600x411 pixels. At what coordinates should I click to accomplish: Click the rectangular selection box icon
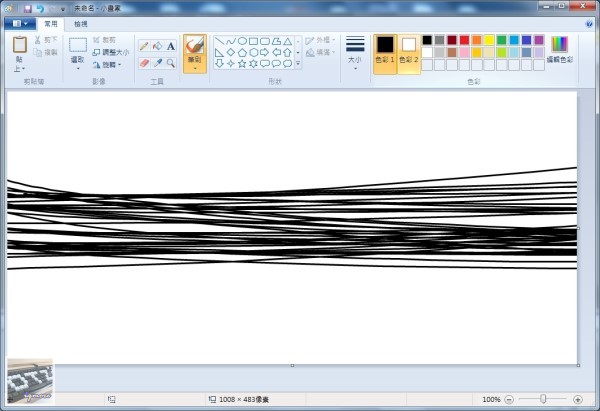point(78,45)
